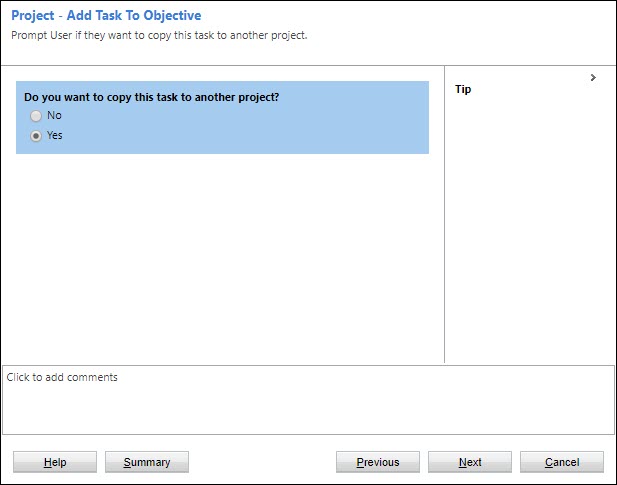Select the "No" radio button circle
This screenshot has width=617, height=485.
[x=37, y=116]
